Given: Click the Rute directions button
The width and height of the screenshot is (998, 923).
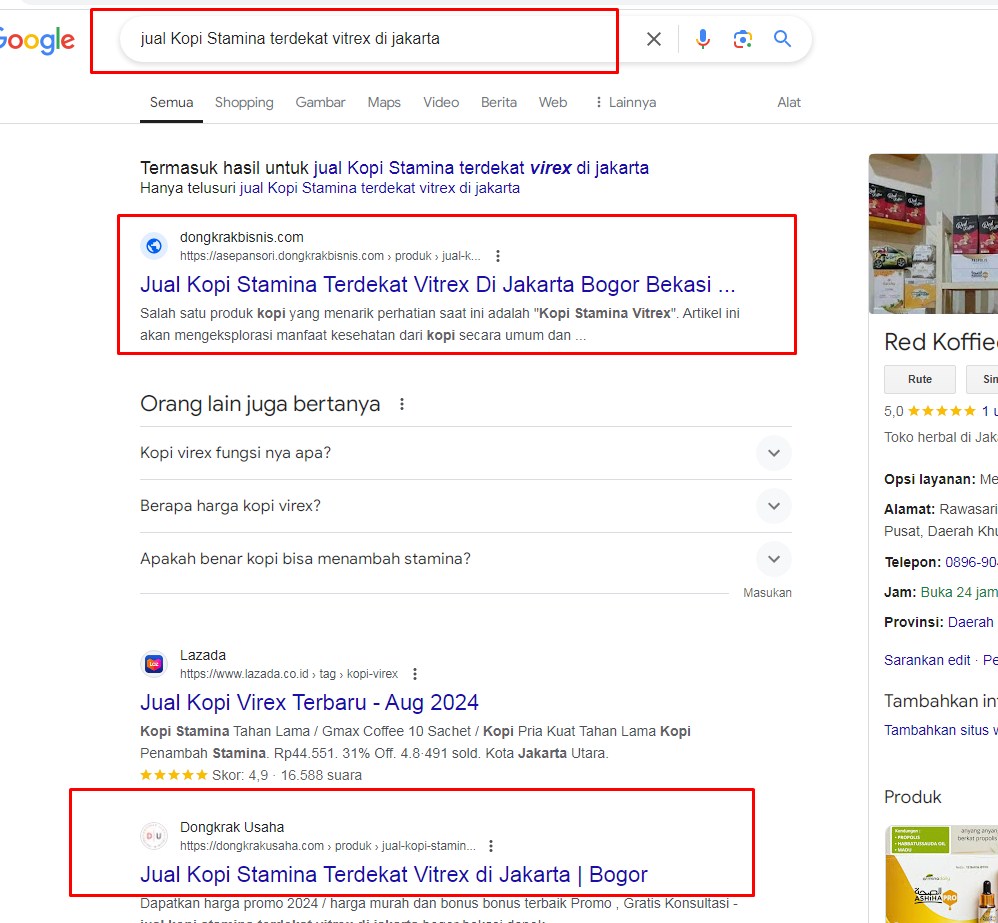Looking at the screenshot, I should 920,379.
